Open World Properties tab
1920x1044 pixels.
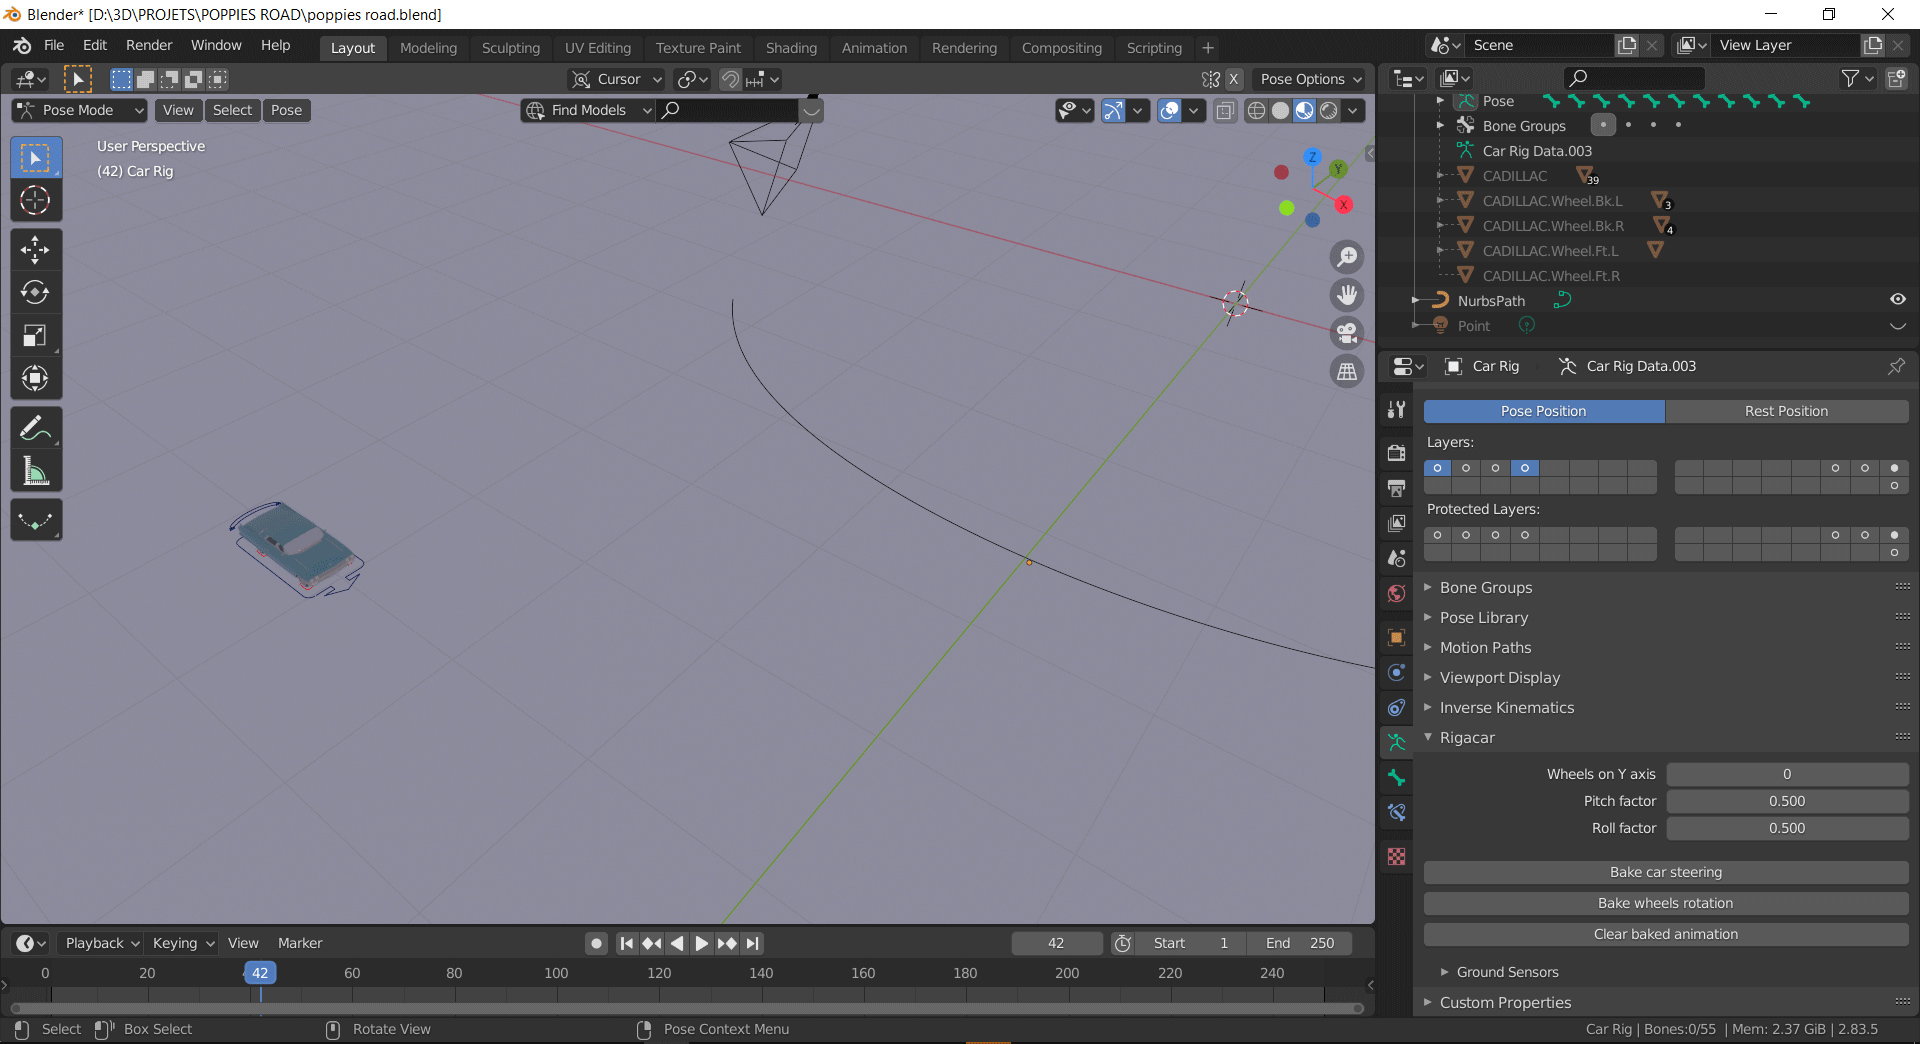[1396, 593]
